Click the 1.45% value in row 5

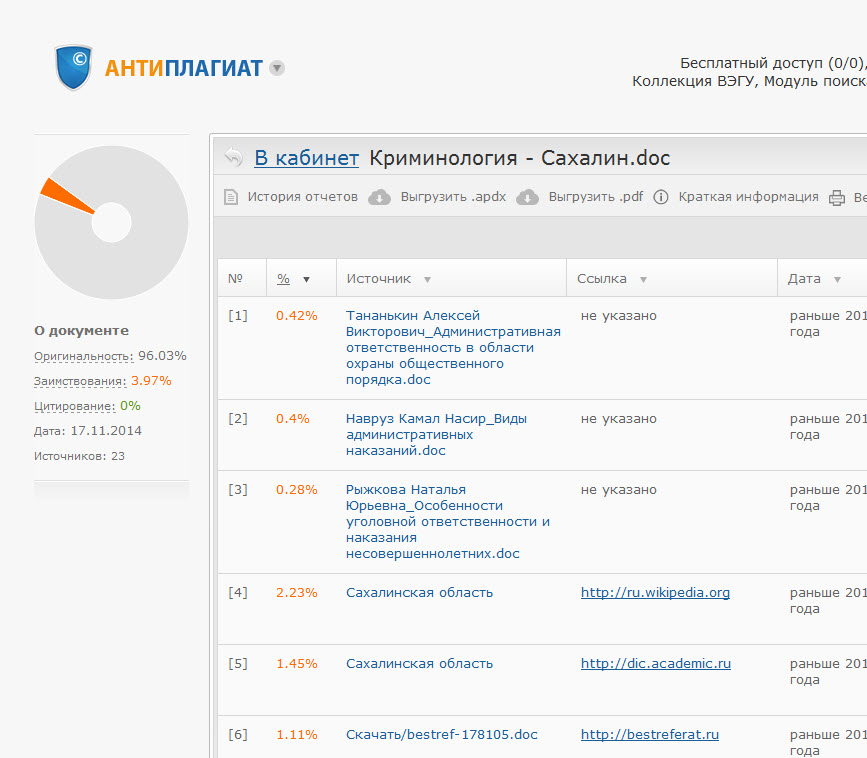297,663
